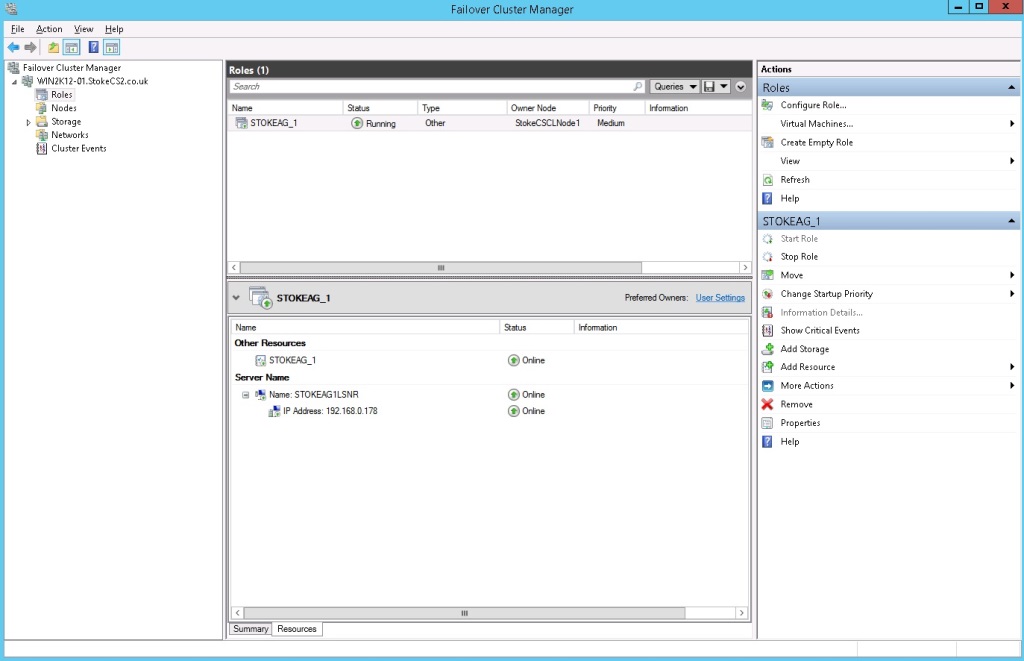1024x661 pixels.
Task: Select Nodes in the cluster tree
Action: pyautogui.click(x=63, y=108)
